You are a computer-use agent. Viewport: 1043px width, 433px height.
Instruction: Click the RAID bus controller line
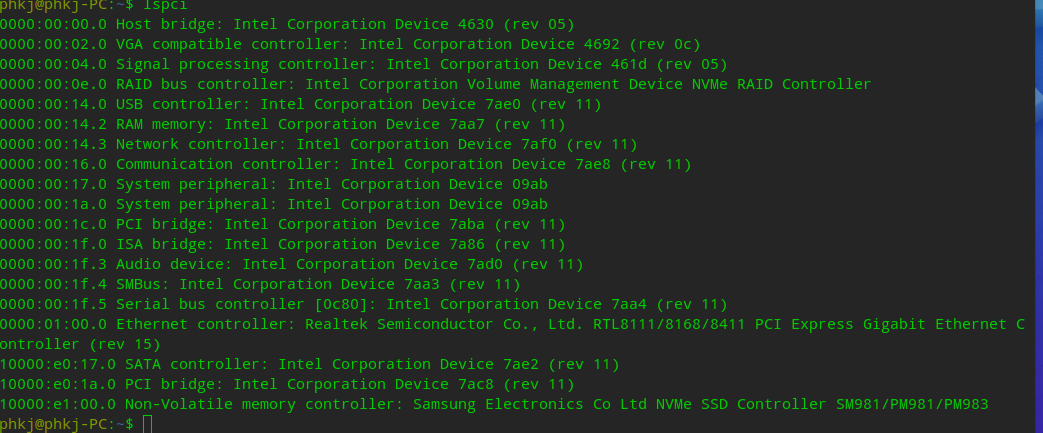pos(435,84)
